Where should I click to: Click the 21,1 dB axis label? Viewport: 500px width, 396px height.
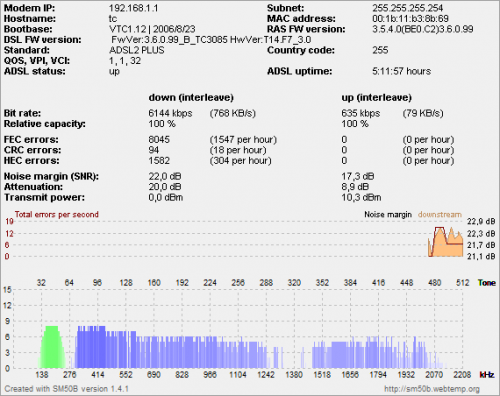click(481, 257)
